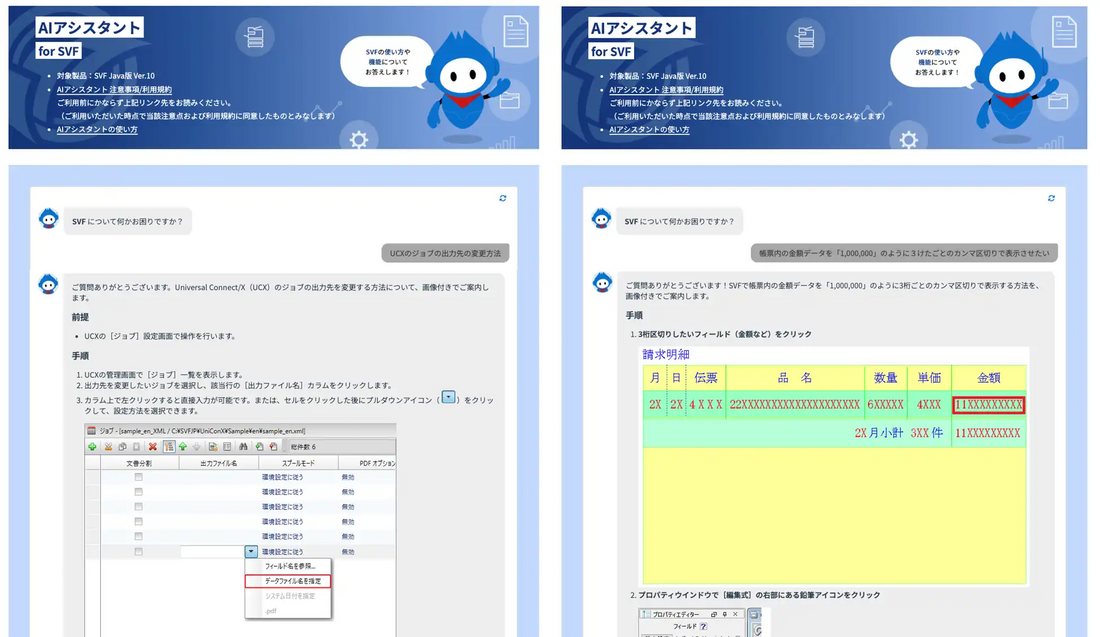
Task: Pin the プロパティエディター window
Action: pyautogui.click(x=724, y=614)
